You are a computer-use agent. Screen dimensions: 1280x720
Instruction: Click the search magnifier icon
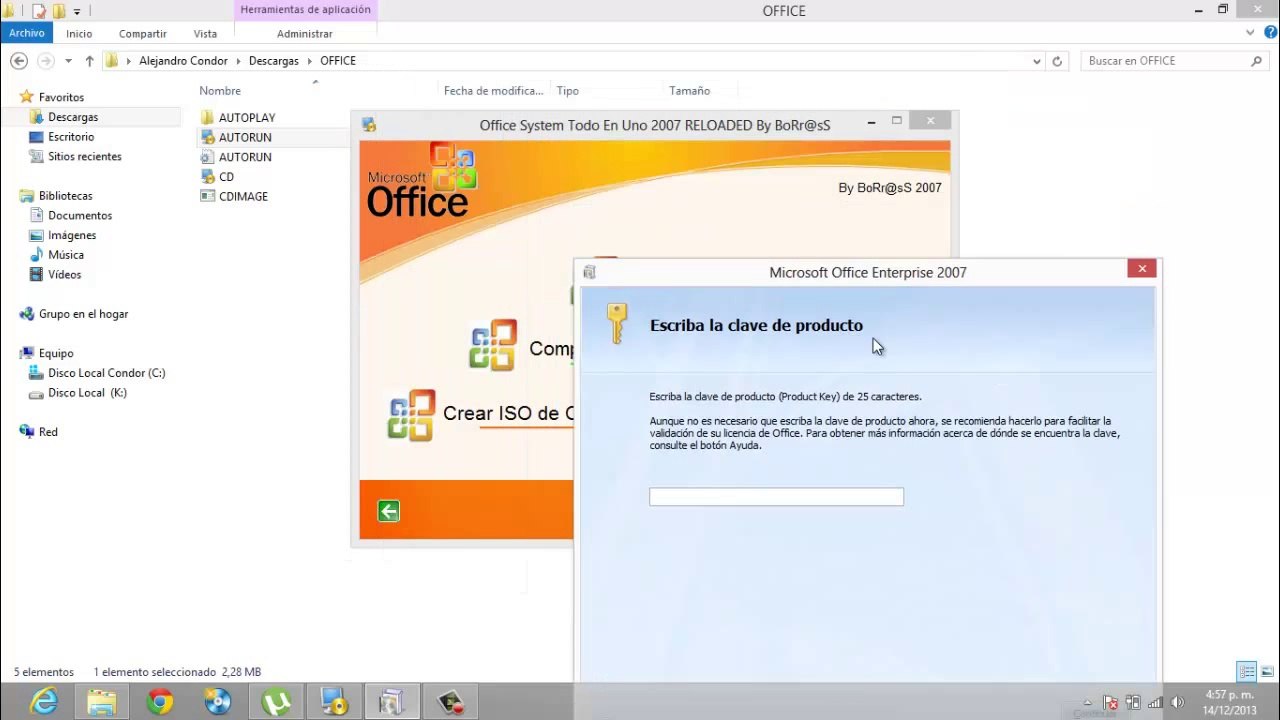(1257, 61)
